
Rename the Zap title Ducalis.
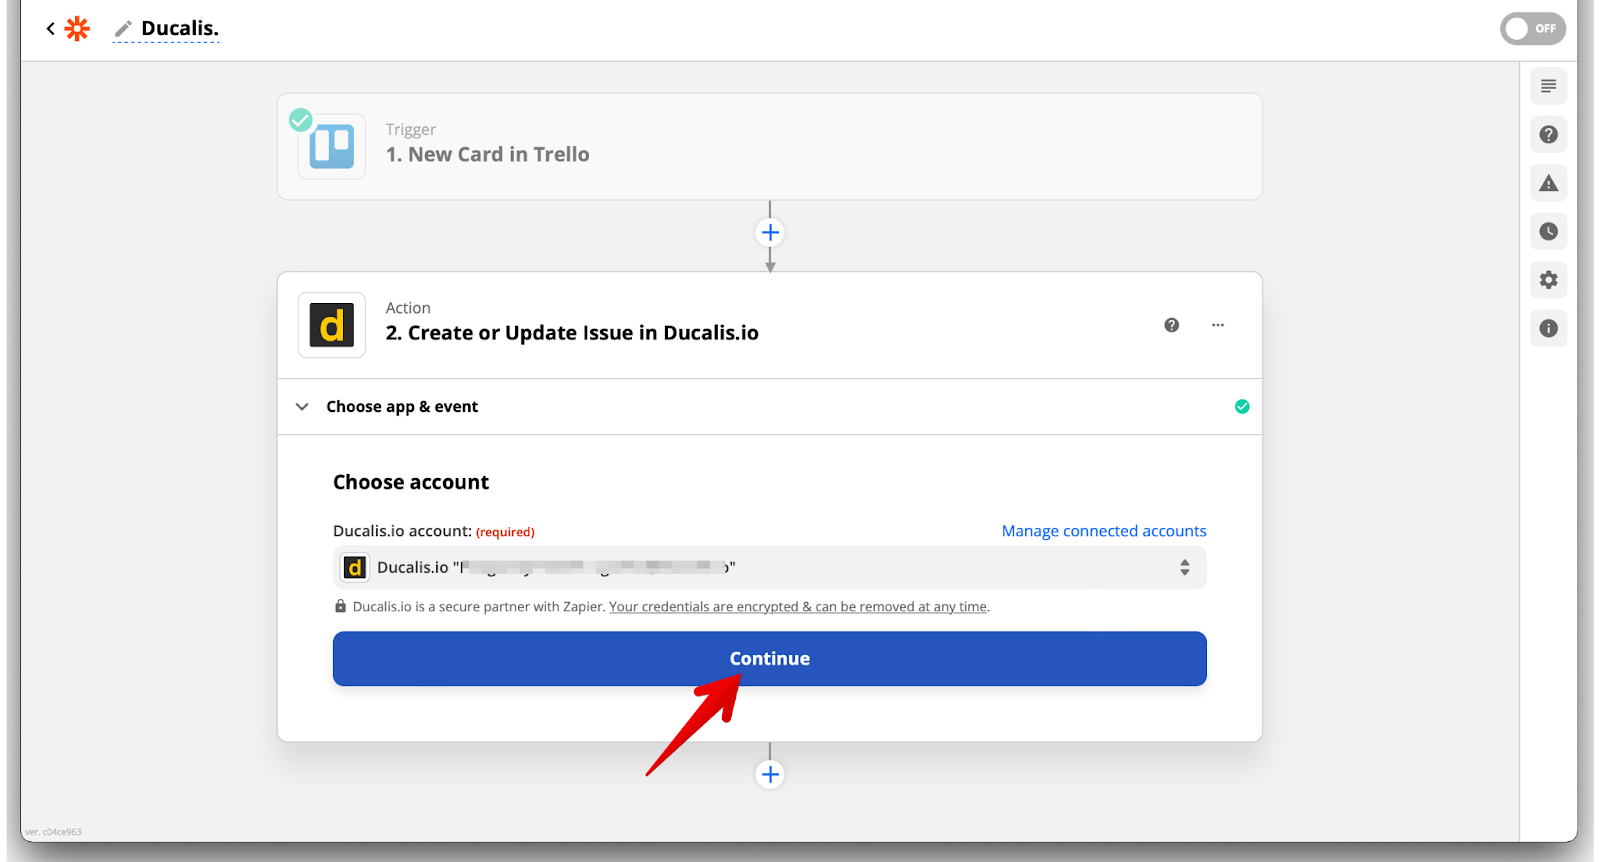tap(180, 29)
